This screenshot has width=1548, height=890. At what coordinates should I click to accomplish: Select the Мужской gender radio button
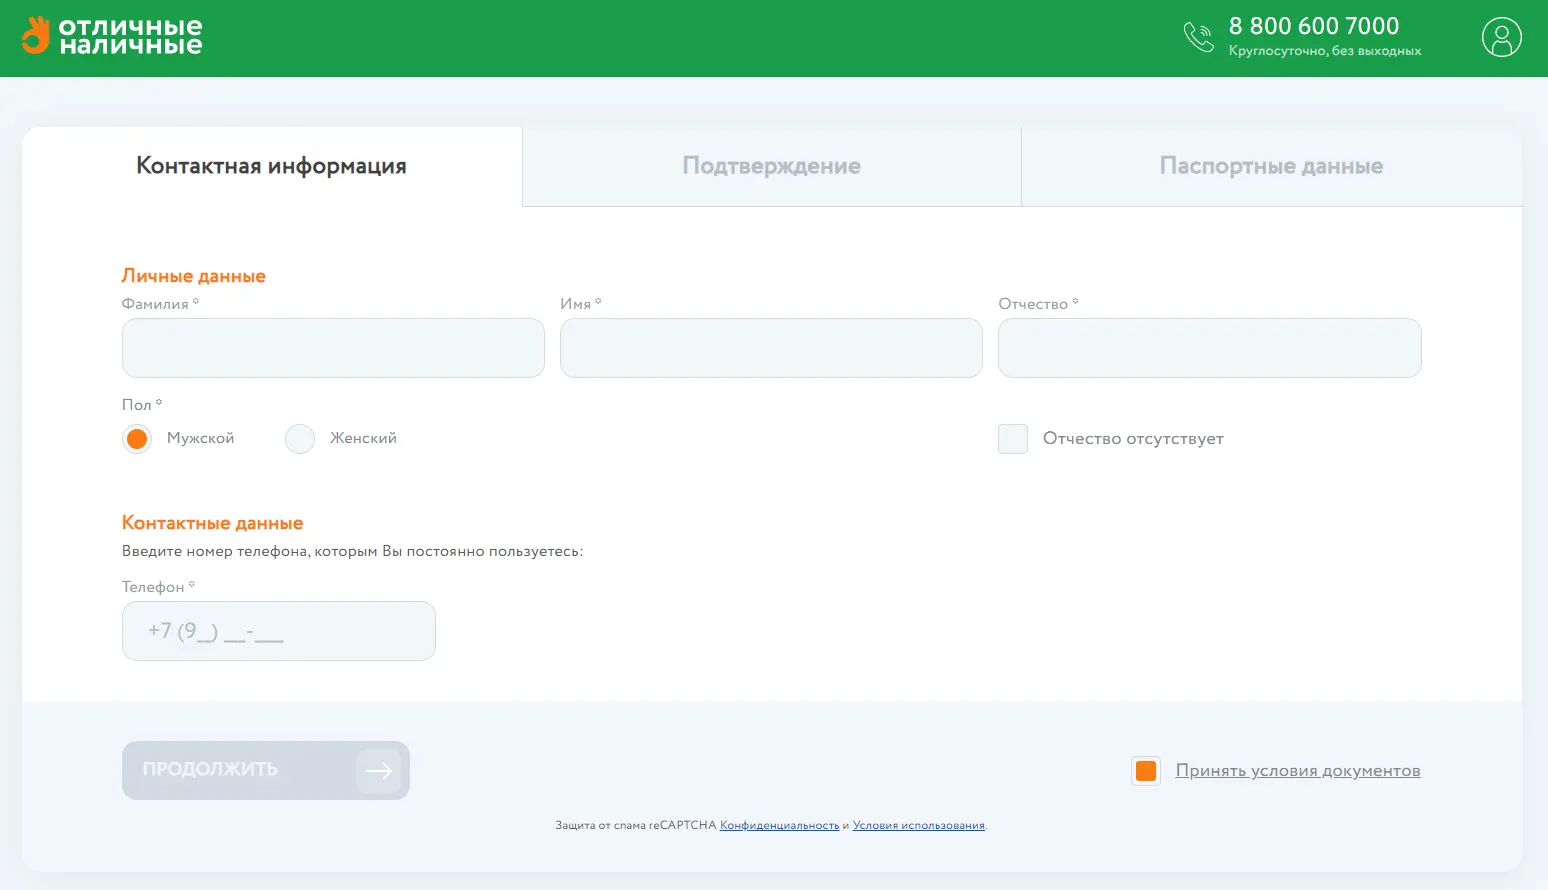point(137,439)
